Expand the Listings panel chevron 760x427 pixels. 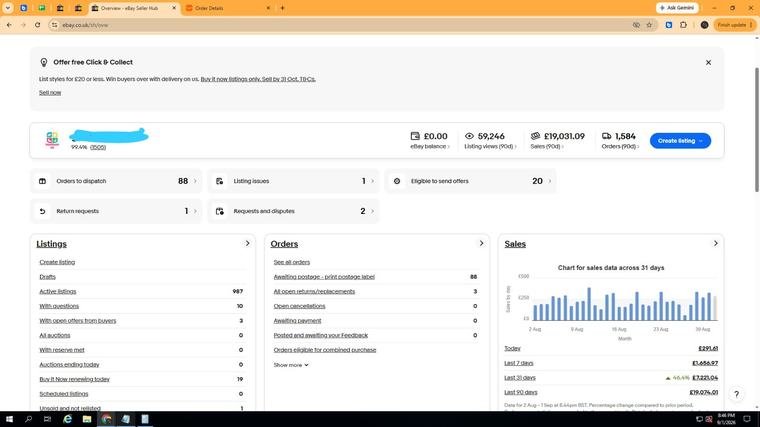click(x=247, y=243)
